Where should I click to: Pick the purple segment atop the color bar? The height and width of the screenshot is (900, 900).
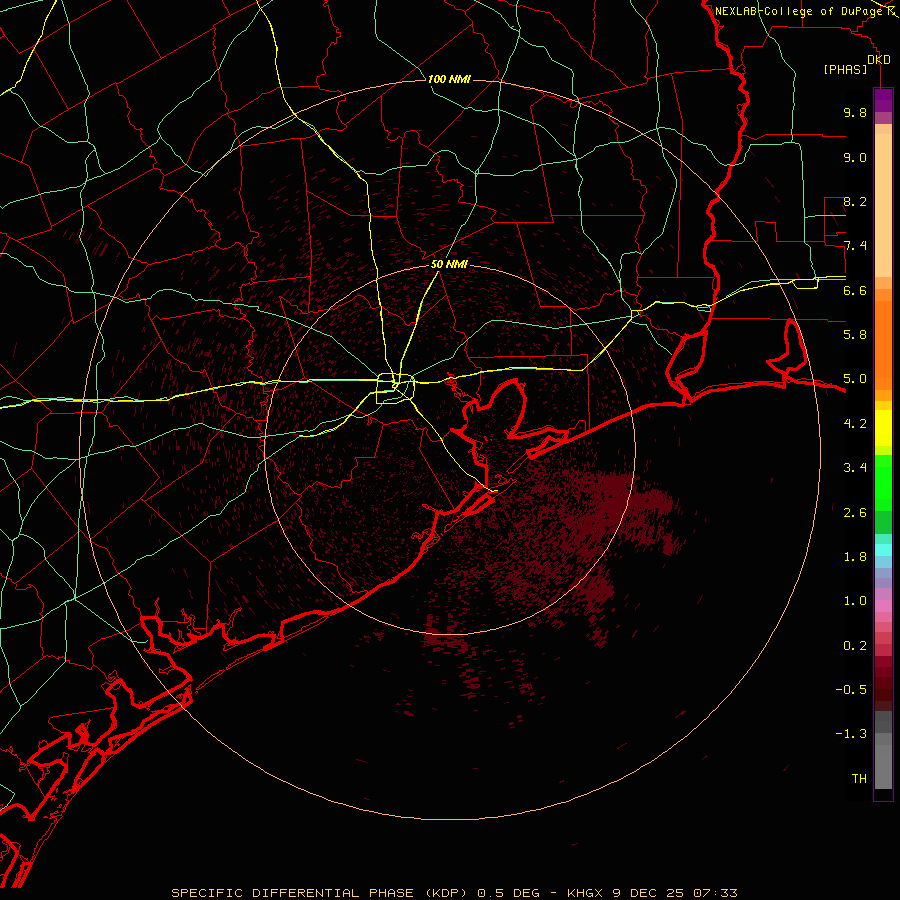tap(883, 100)
